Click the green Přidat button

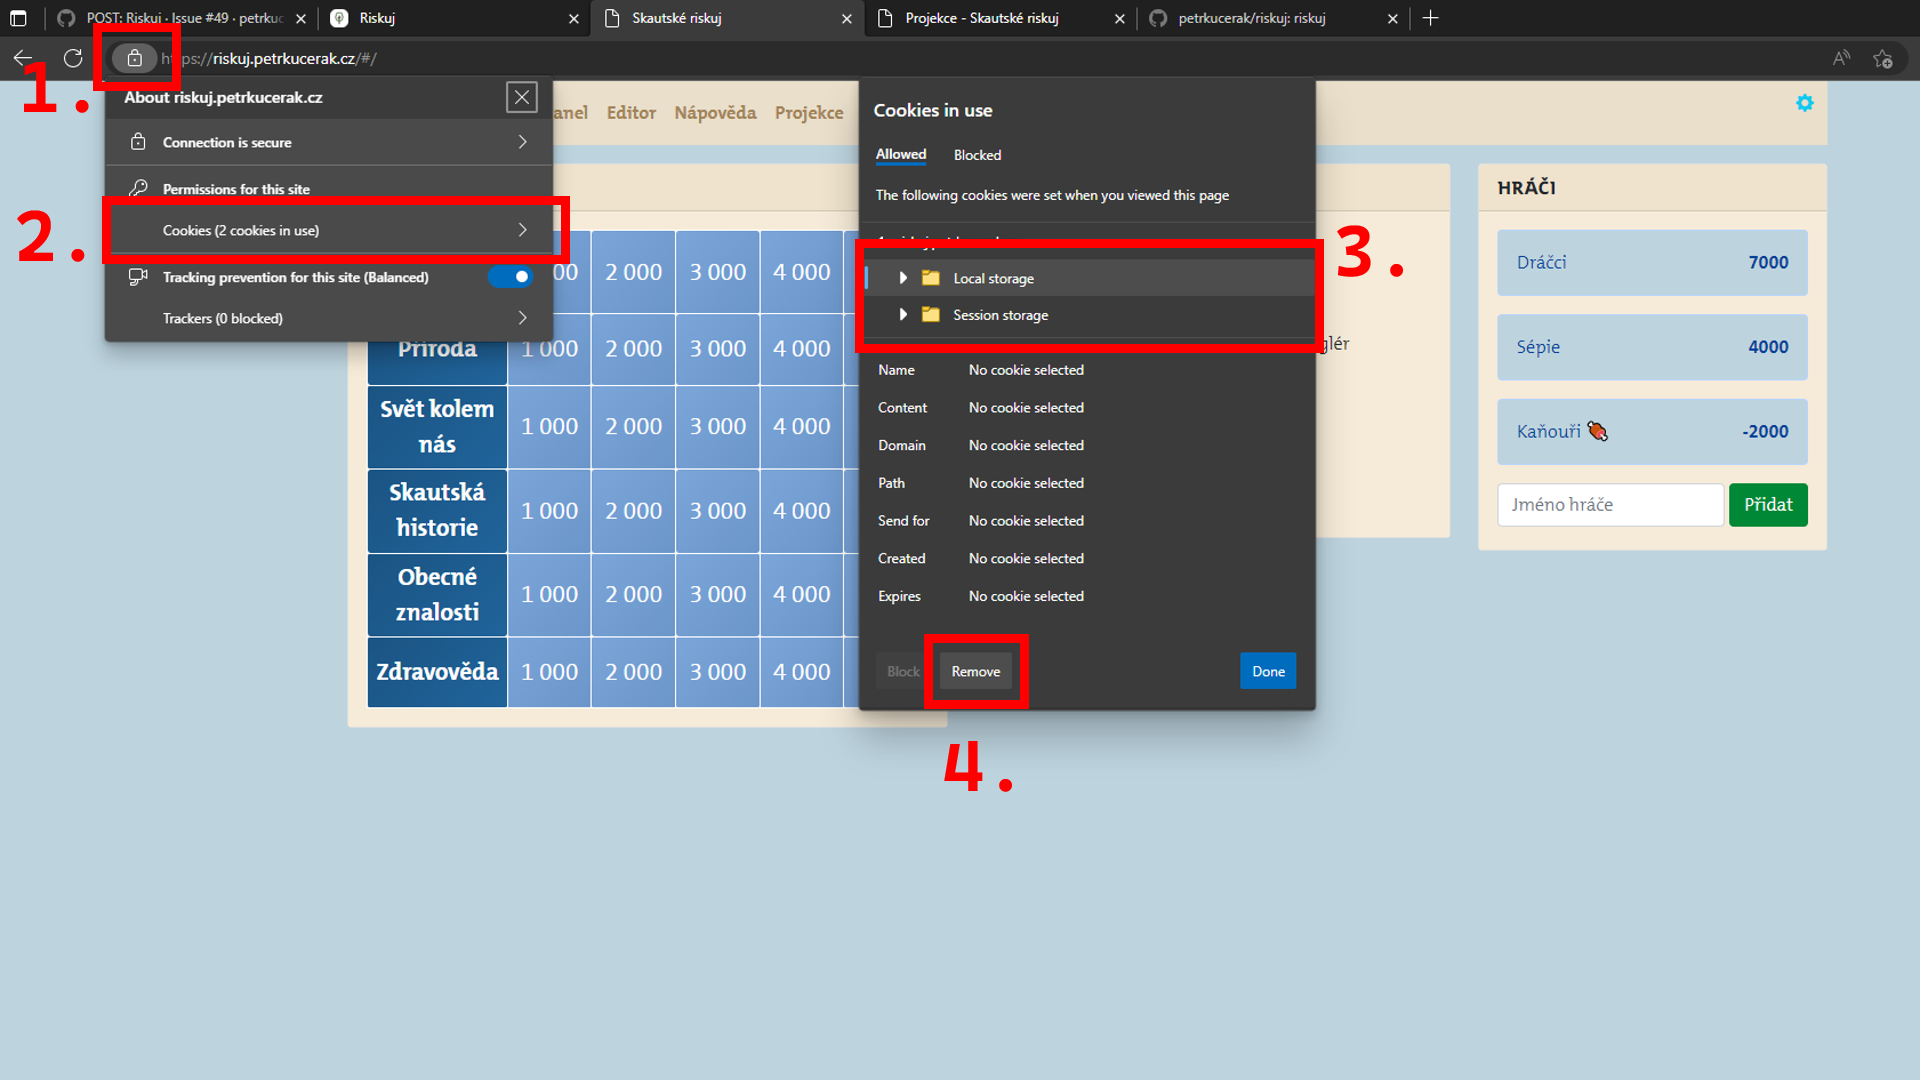coord(1768,505)
